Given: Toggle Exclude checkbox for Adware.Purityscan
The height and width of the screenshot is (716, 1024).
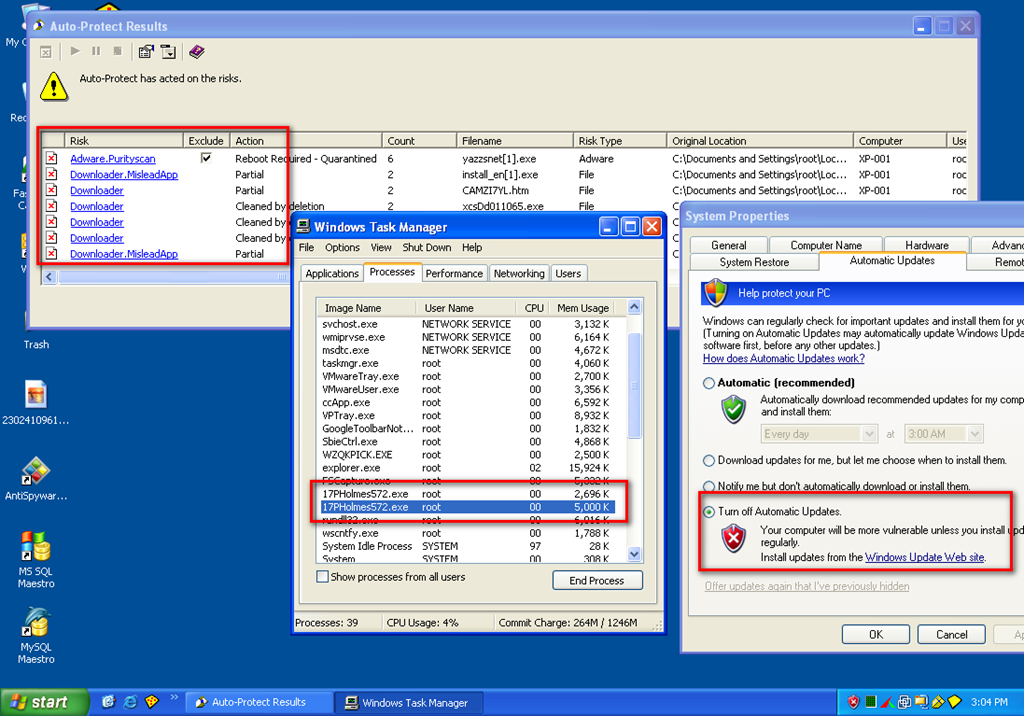Looking at the screenshot, I should (206, 158).
